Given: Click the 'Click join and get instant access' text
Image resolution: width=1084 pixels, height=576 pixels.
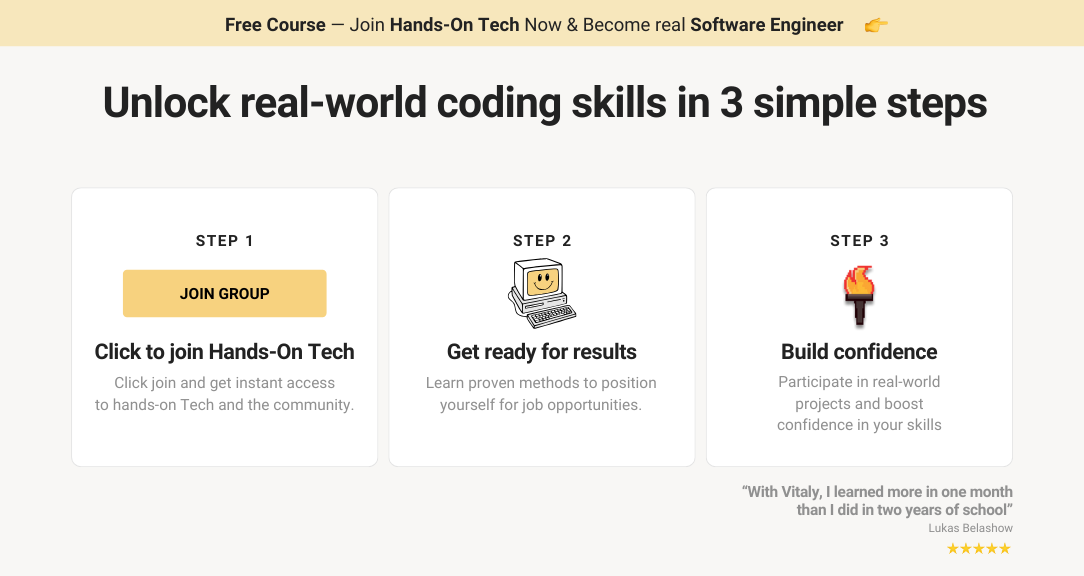Looking at the screenshot, I should (x=225, y=393).
